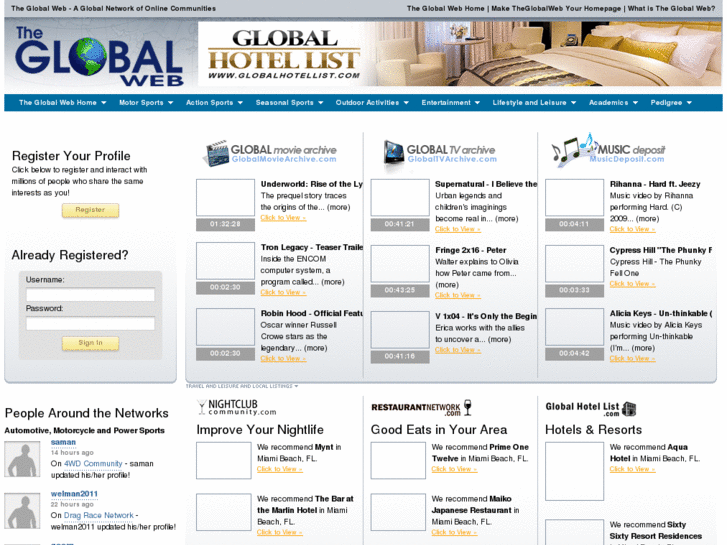Open the 4WD Community link

[x=93, y=464]
